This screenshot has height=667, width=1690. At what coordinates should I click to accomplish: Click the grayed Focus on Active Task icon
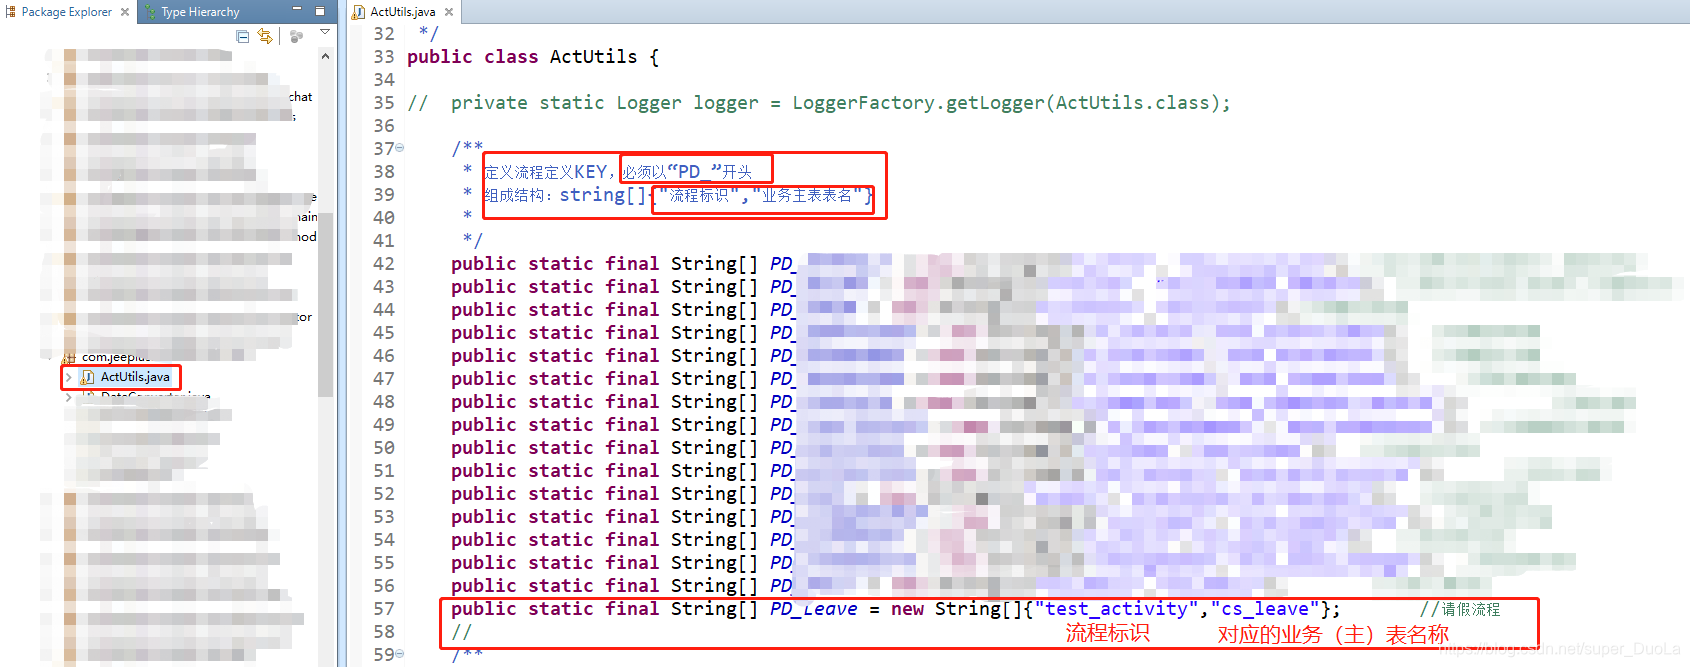(296, 36)
